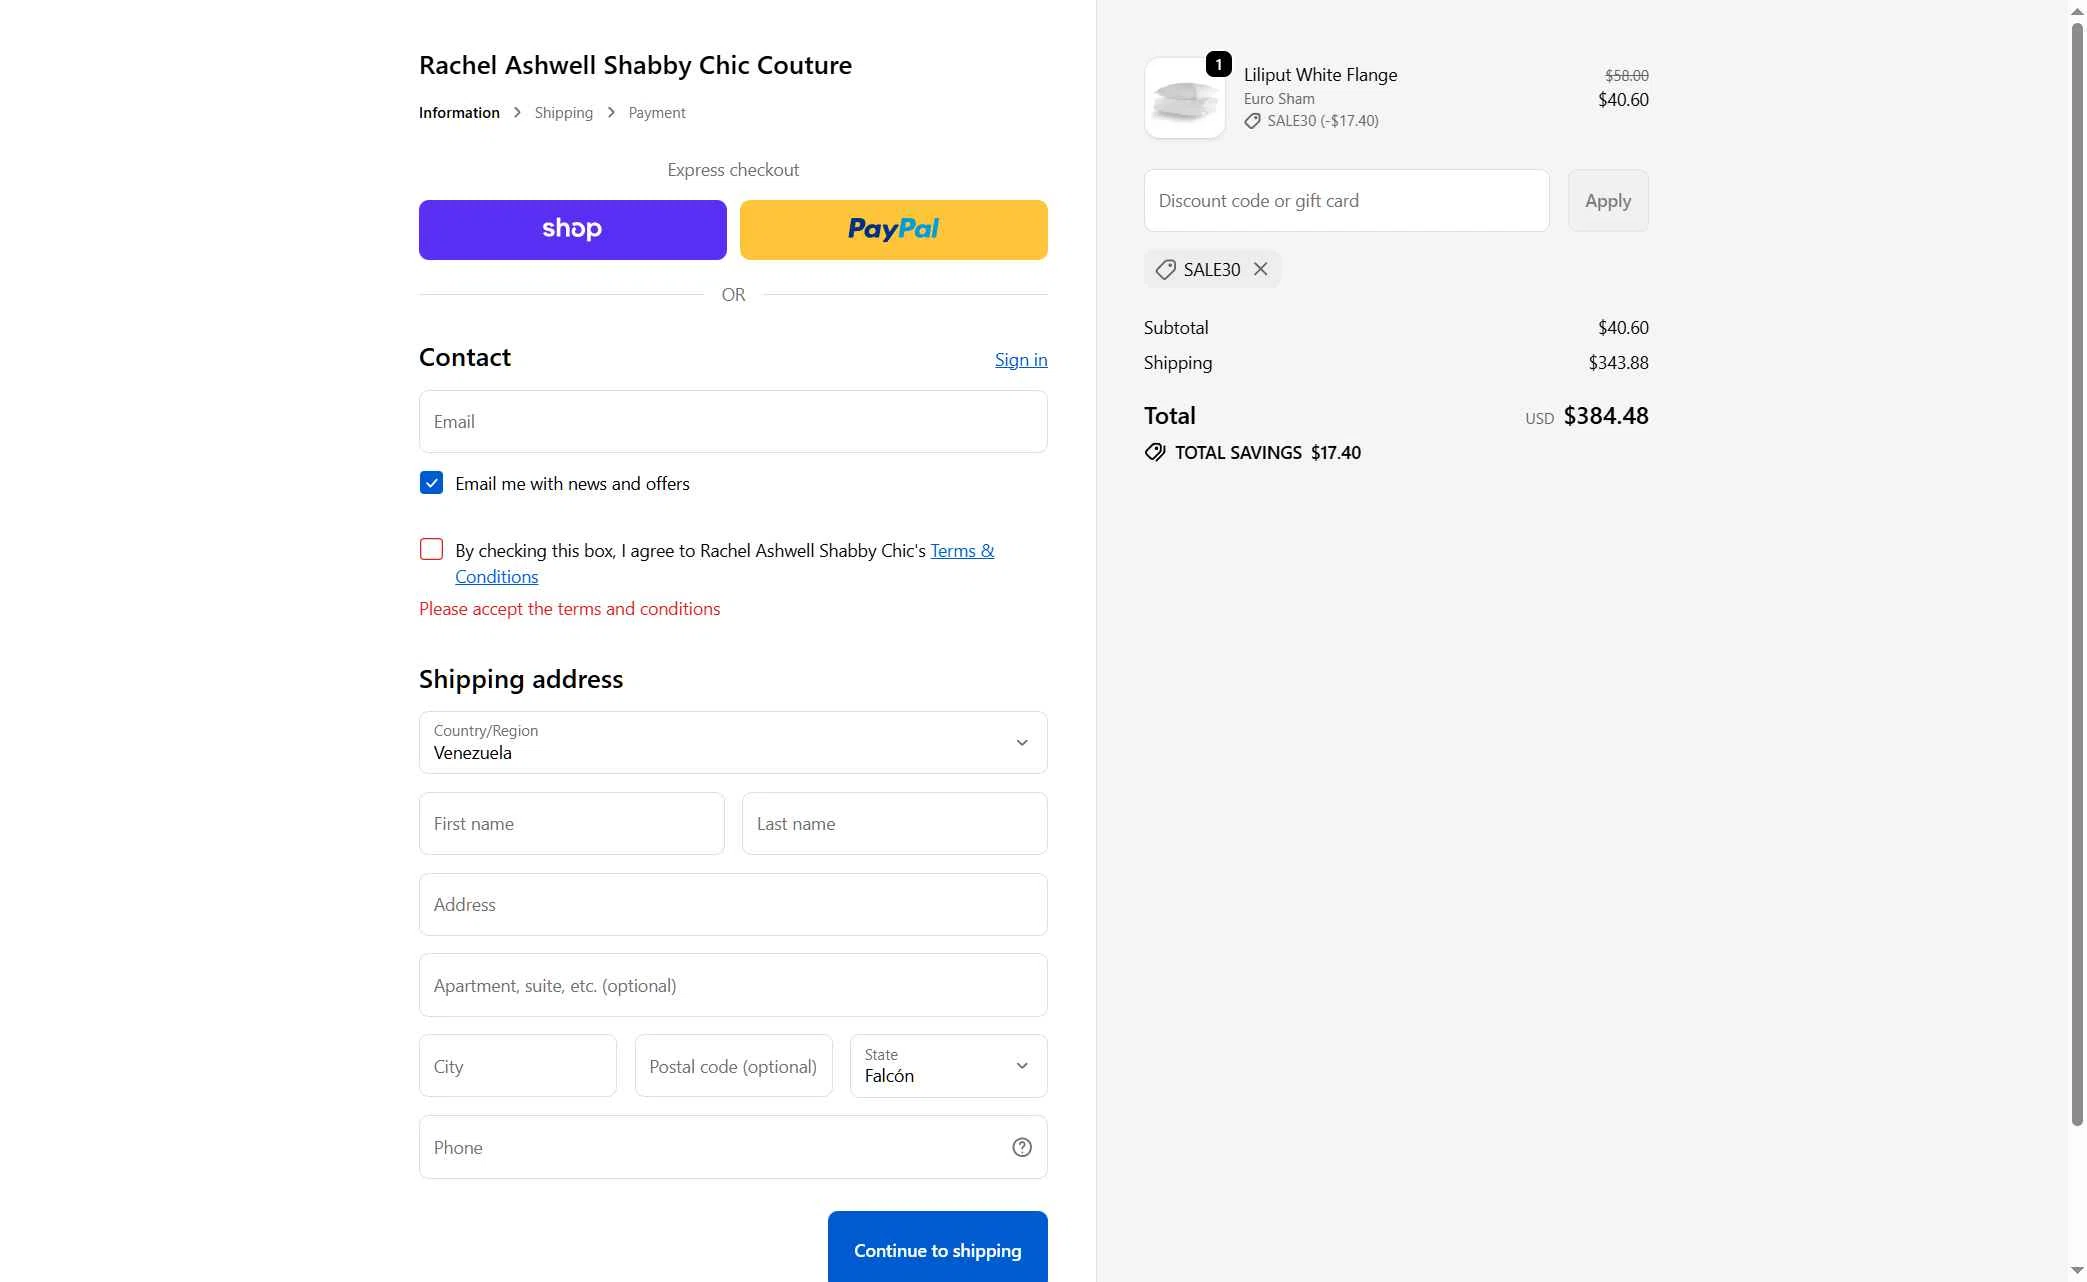Expand the State dropdown showing Falcón
2087x1282 pixels.
(947, 1066)
